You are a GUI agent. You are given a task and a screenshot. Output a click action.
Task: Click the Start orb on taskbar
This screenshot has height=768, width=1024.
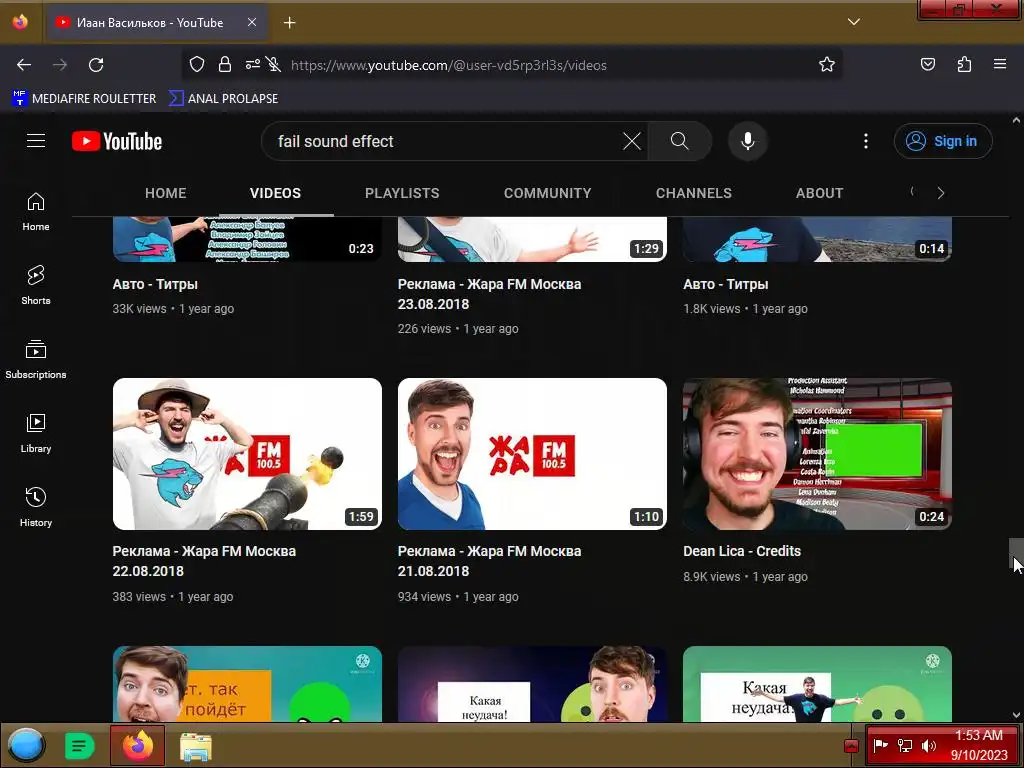[26, 746]
